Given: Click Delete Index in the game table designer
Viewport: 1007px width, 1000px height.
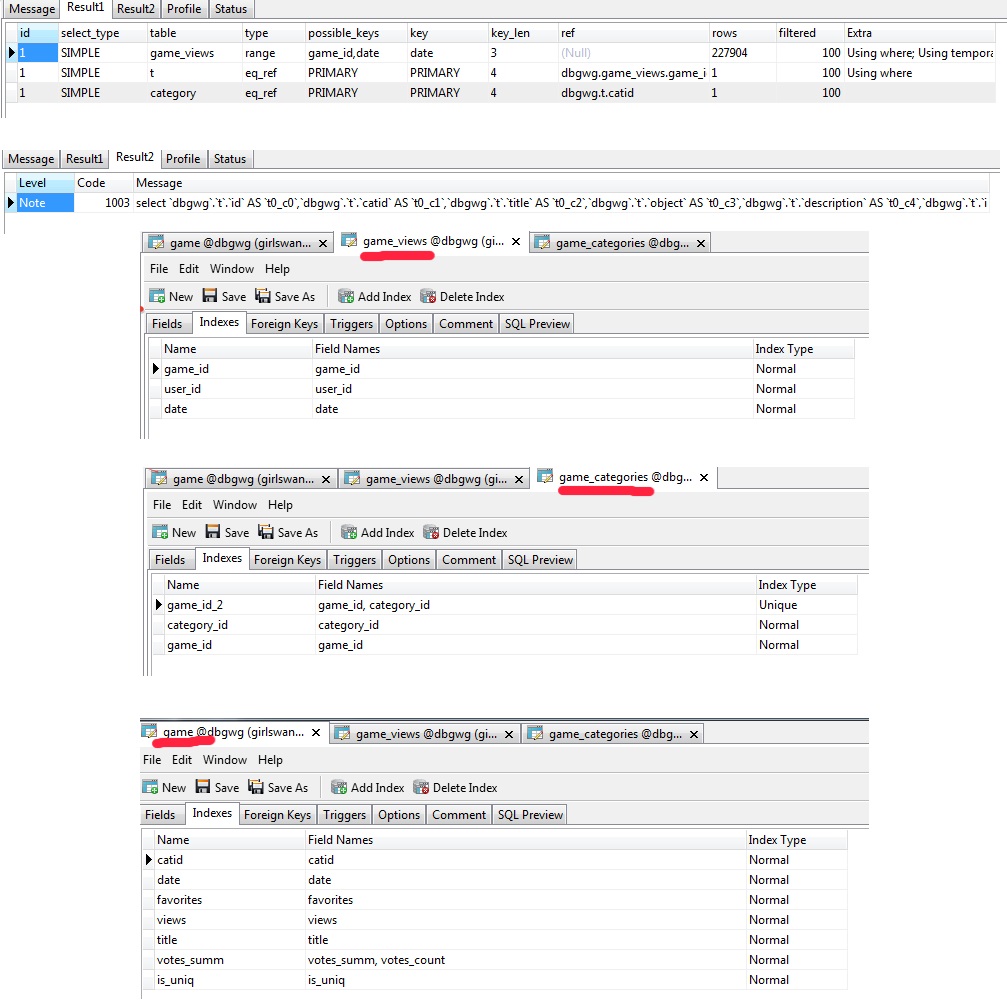Looking at the screenshot, I should tap(455, 788).
